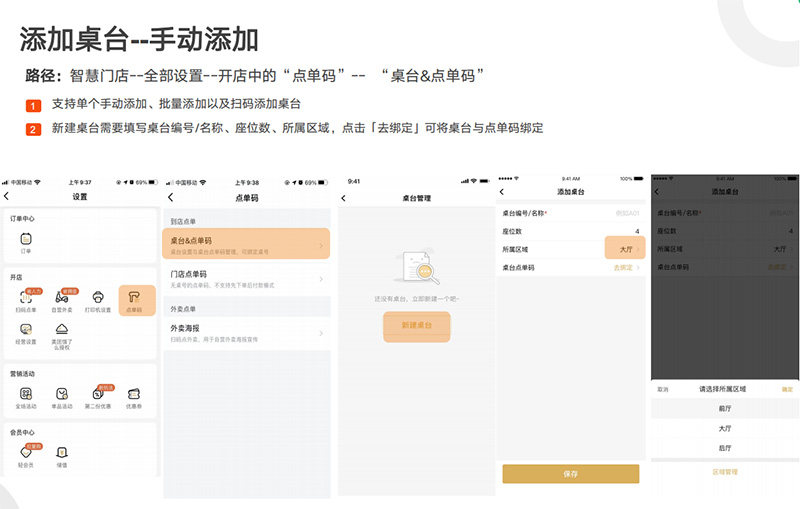
Task: Go back from the 桌台管理 screen
Action: tap(343, 198)
